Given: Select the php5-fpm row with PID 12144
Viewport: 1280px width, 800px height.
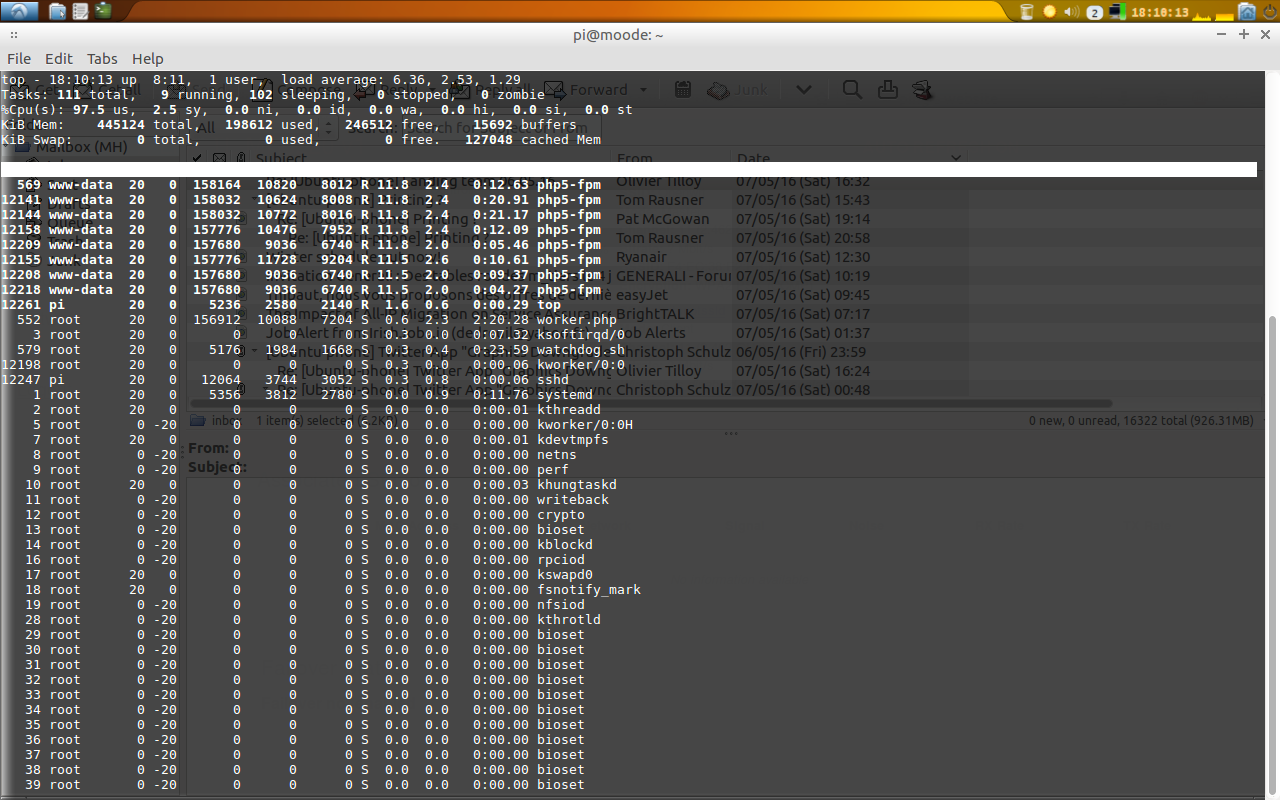Looking at the screenshot, I should 301,215.
